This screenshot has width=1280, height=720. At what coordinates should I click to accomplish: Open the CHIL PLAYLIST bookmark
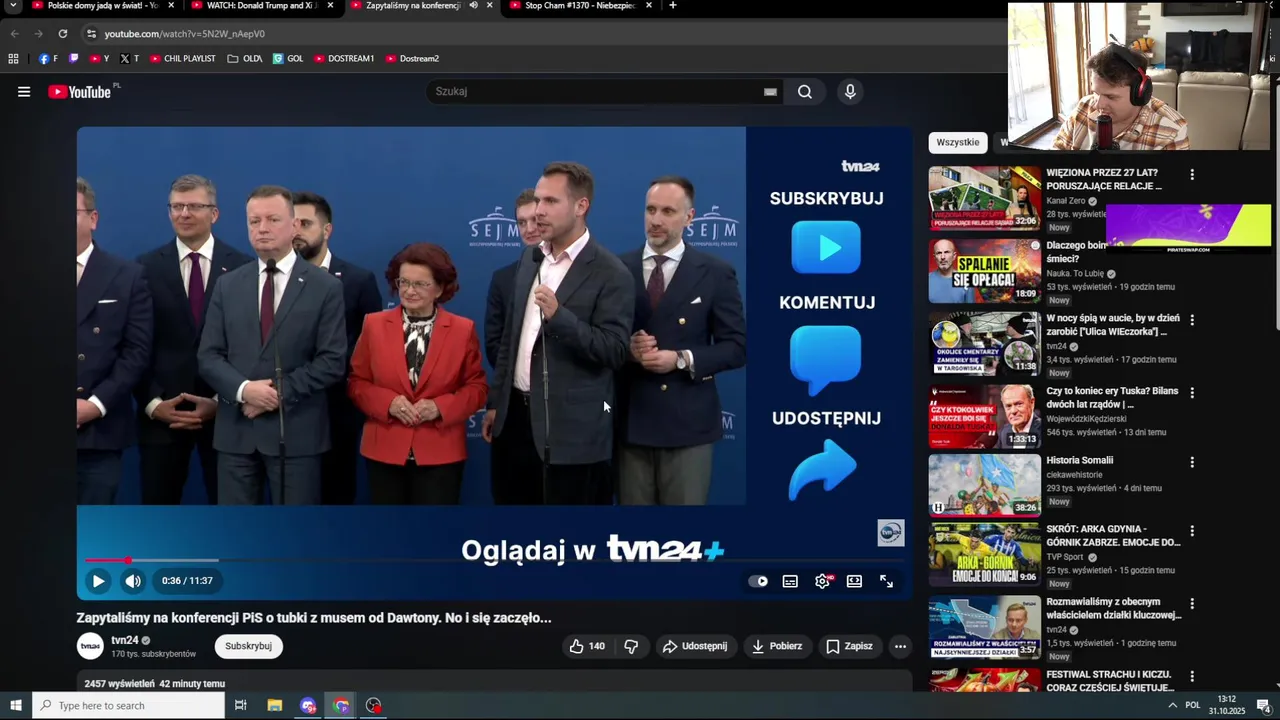coord(182,59)
